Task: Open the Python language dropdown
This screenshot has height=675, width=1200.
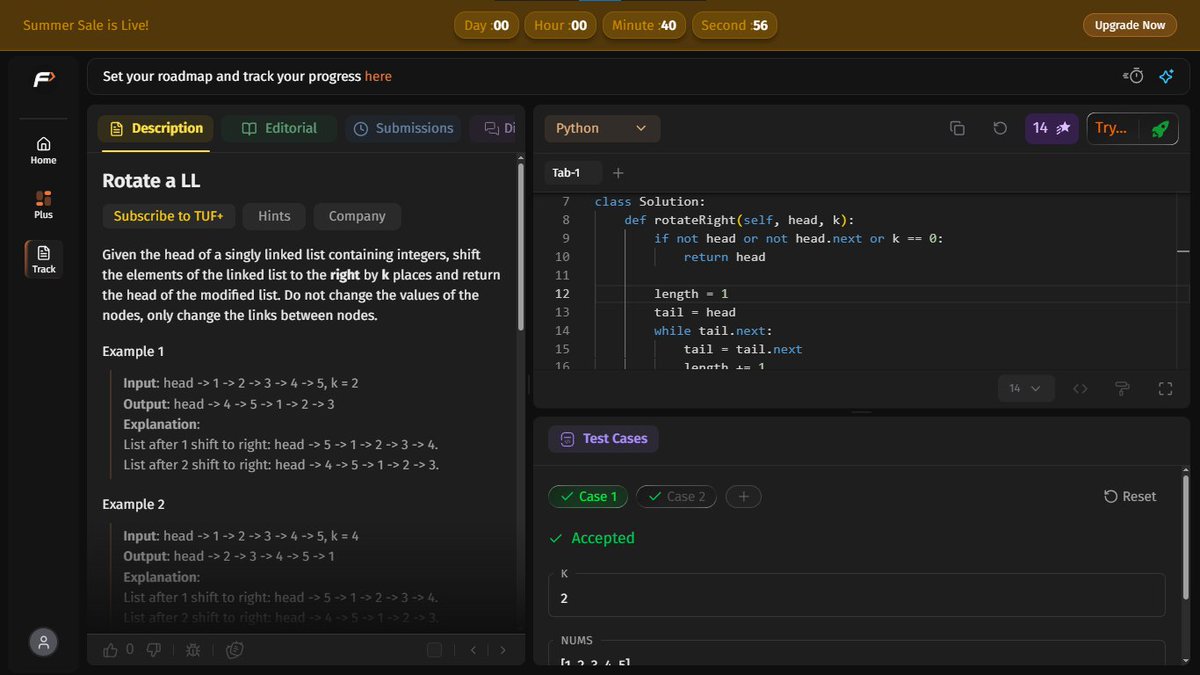Action: [x=602, y=128]
